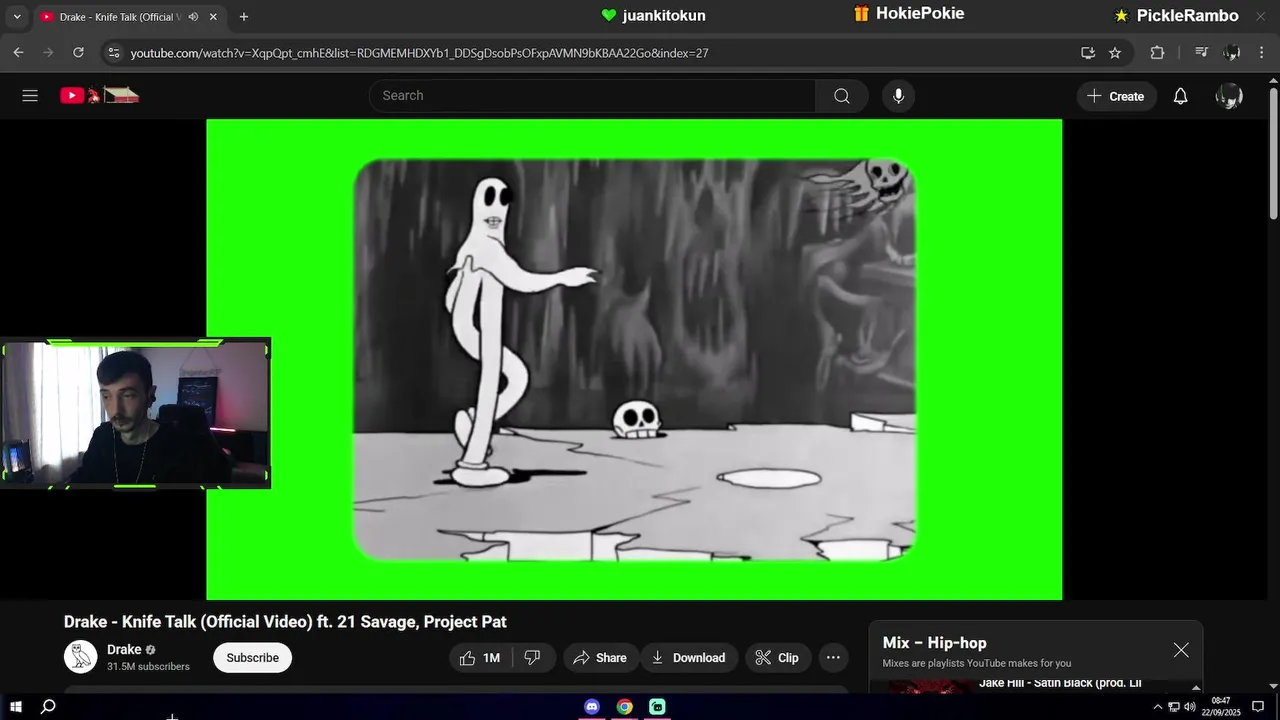Like the video with thumbs up

(480, 658)
